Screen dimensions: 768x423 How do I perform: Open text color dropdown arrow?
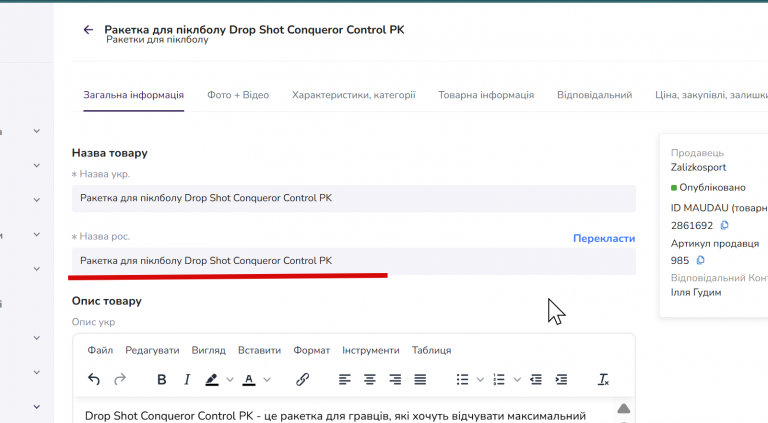(267, 379)
